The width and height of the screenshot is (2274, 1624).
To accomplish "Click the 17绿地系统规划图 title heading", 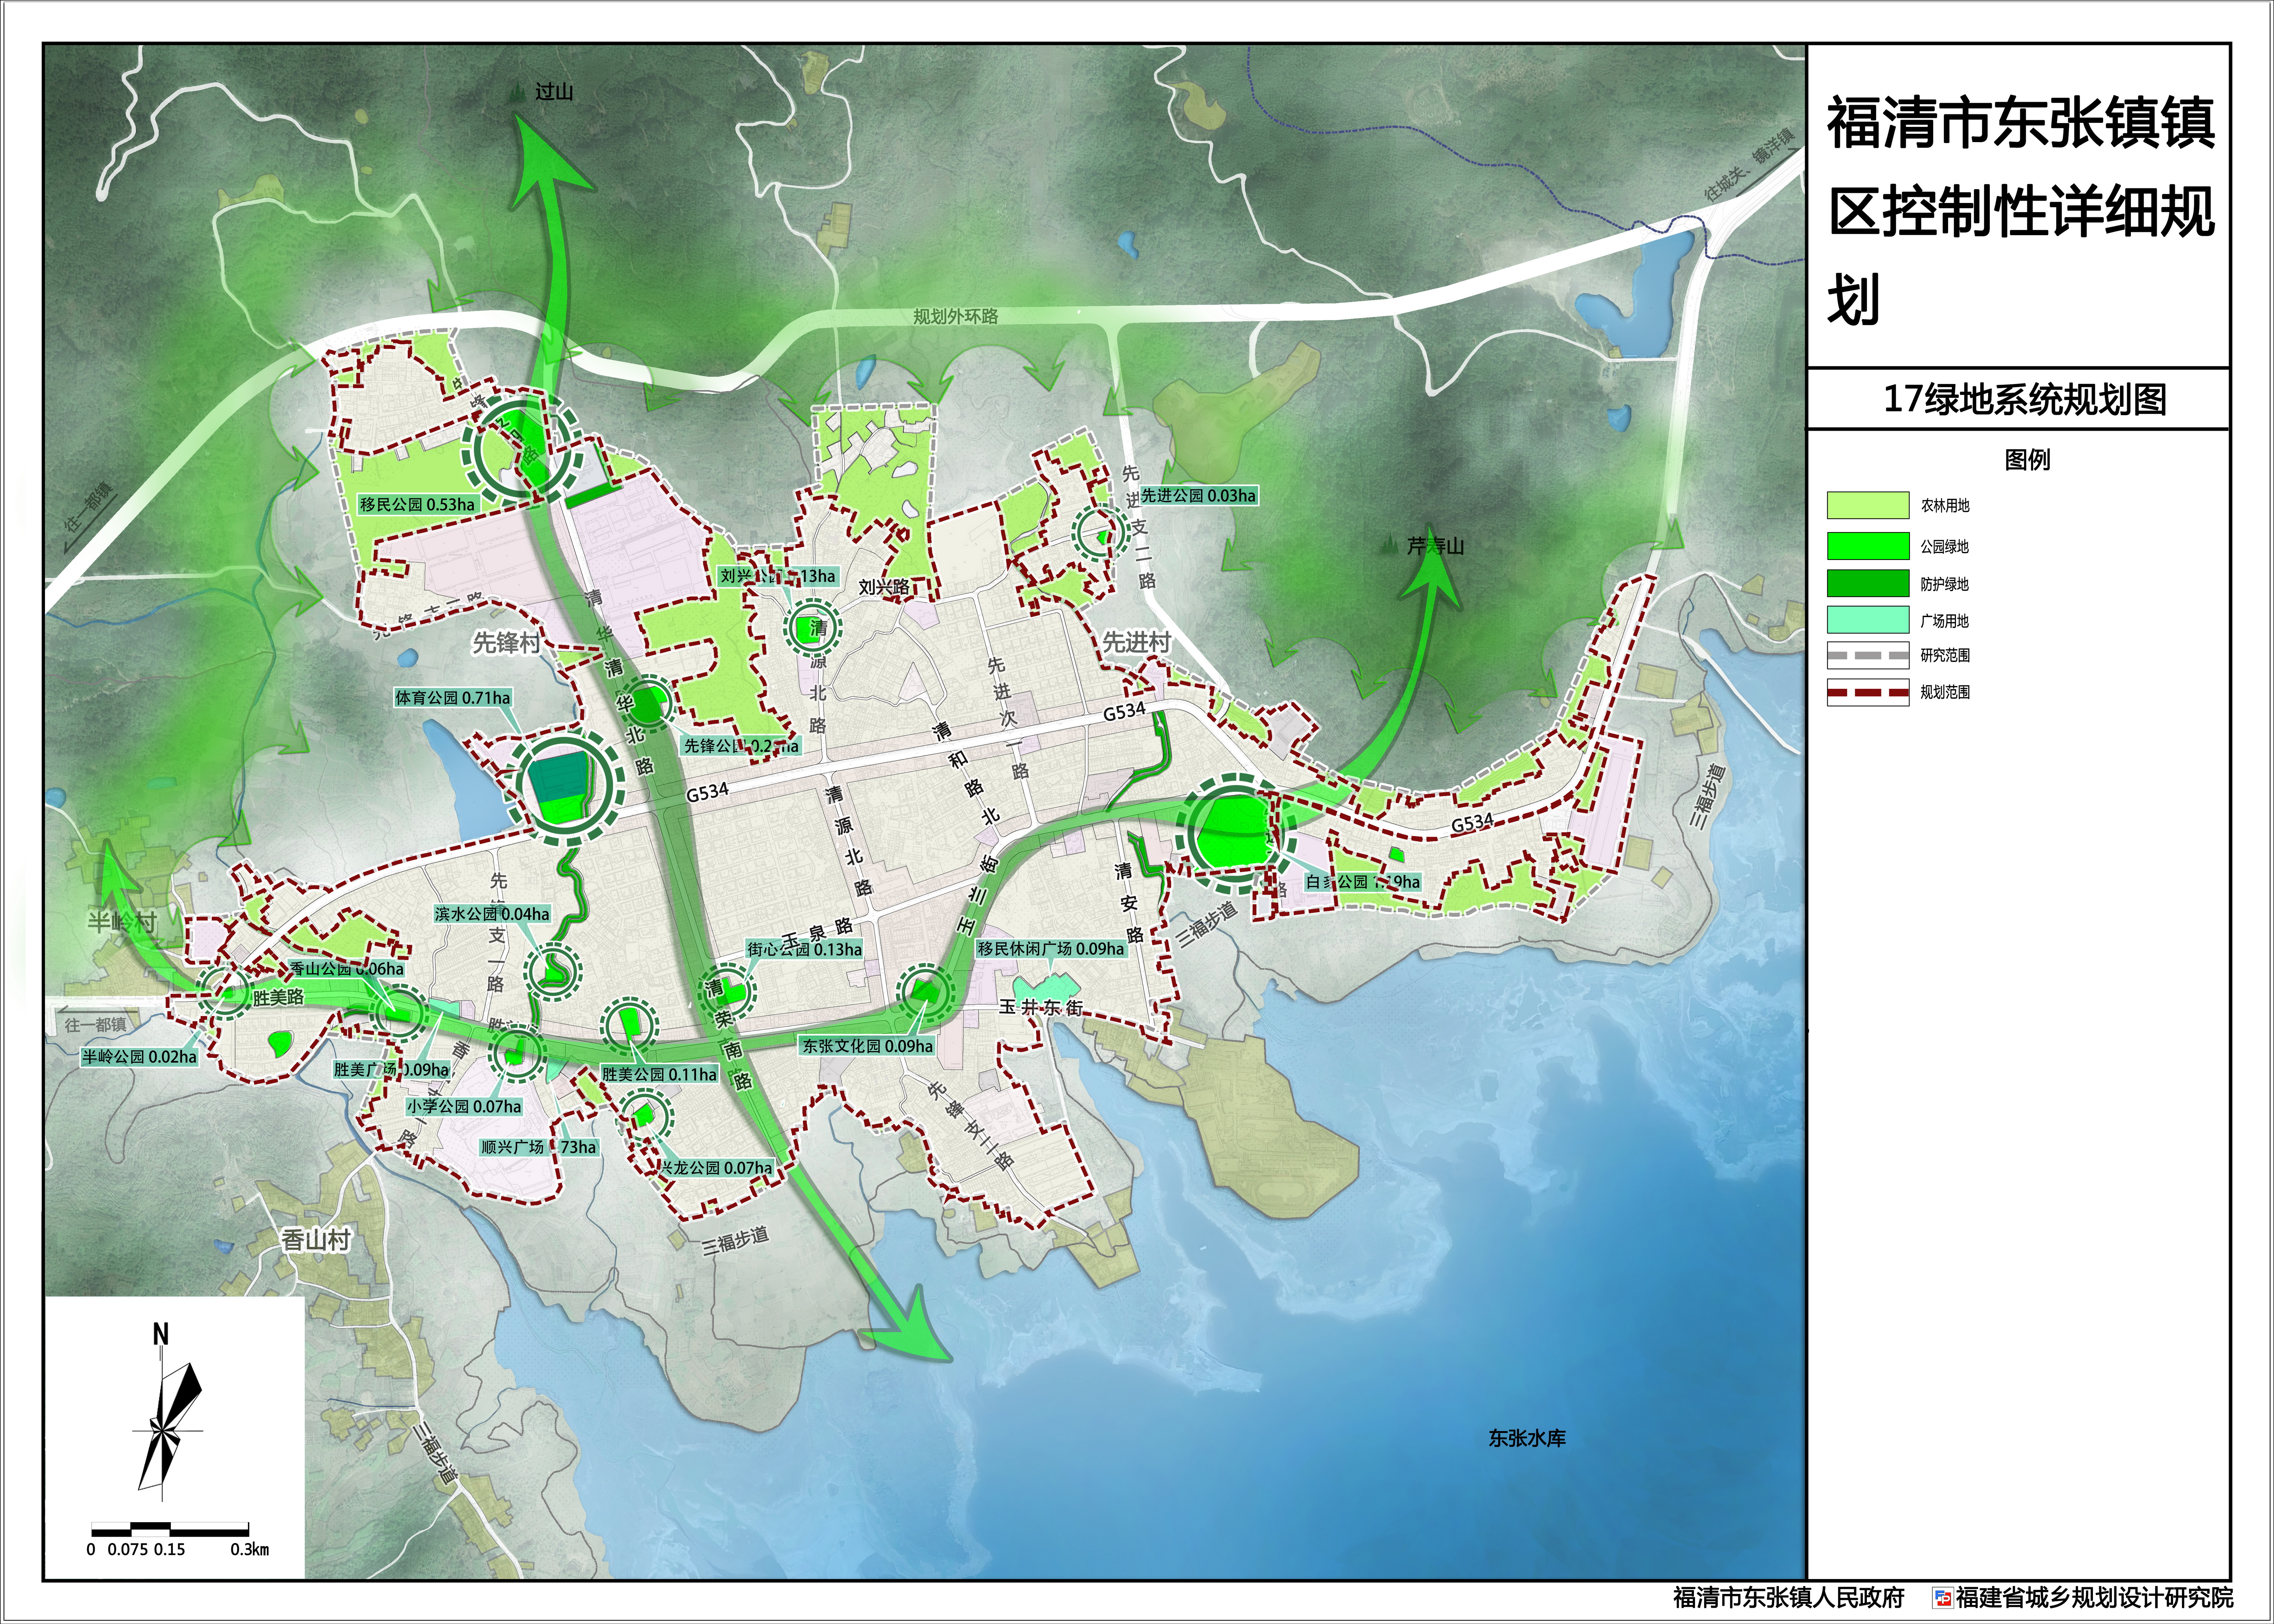I will [x=2025, y=399].
